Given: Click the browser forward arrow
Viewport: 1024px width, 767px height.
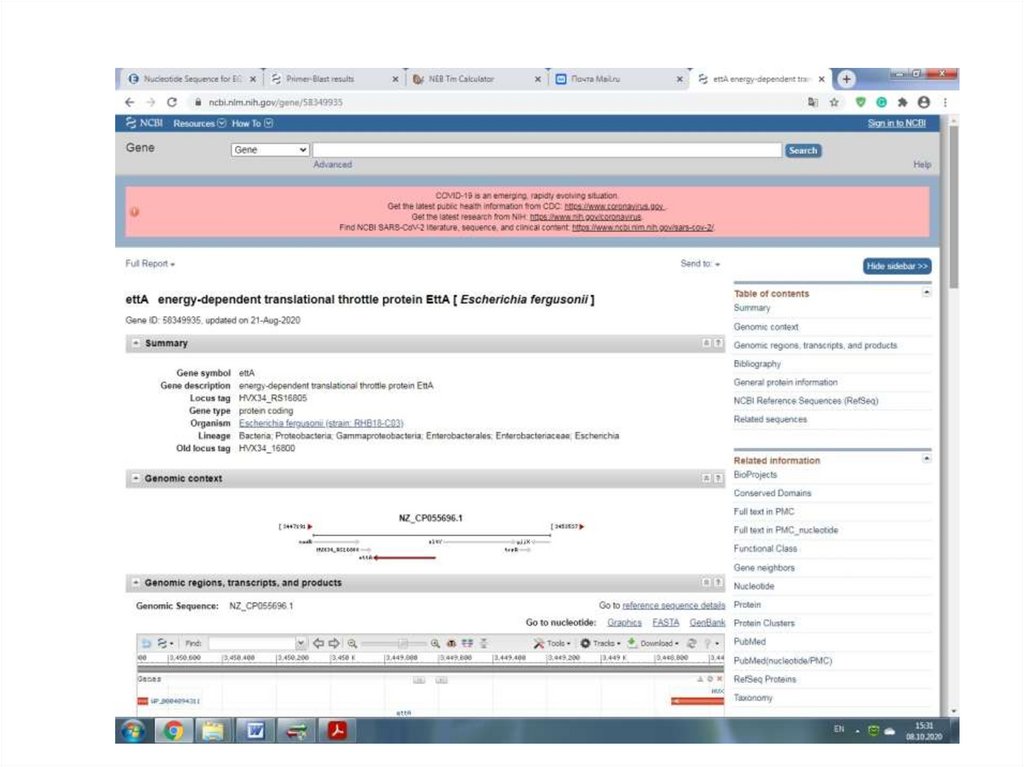Looking at the screenshot, I should (x=151, y=102).
